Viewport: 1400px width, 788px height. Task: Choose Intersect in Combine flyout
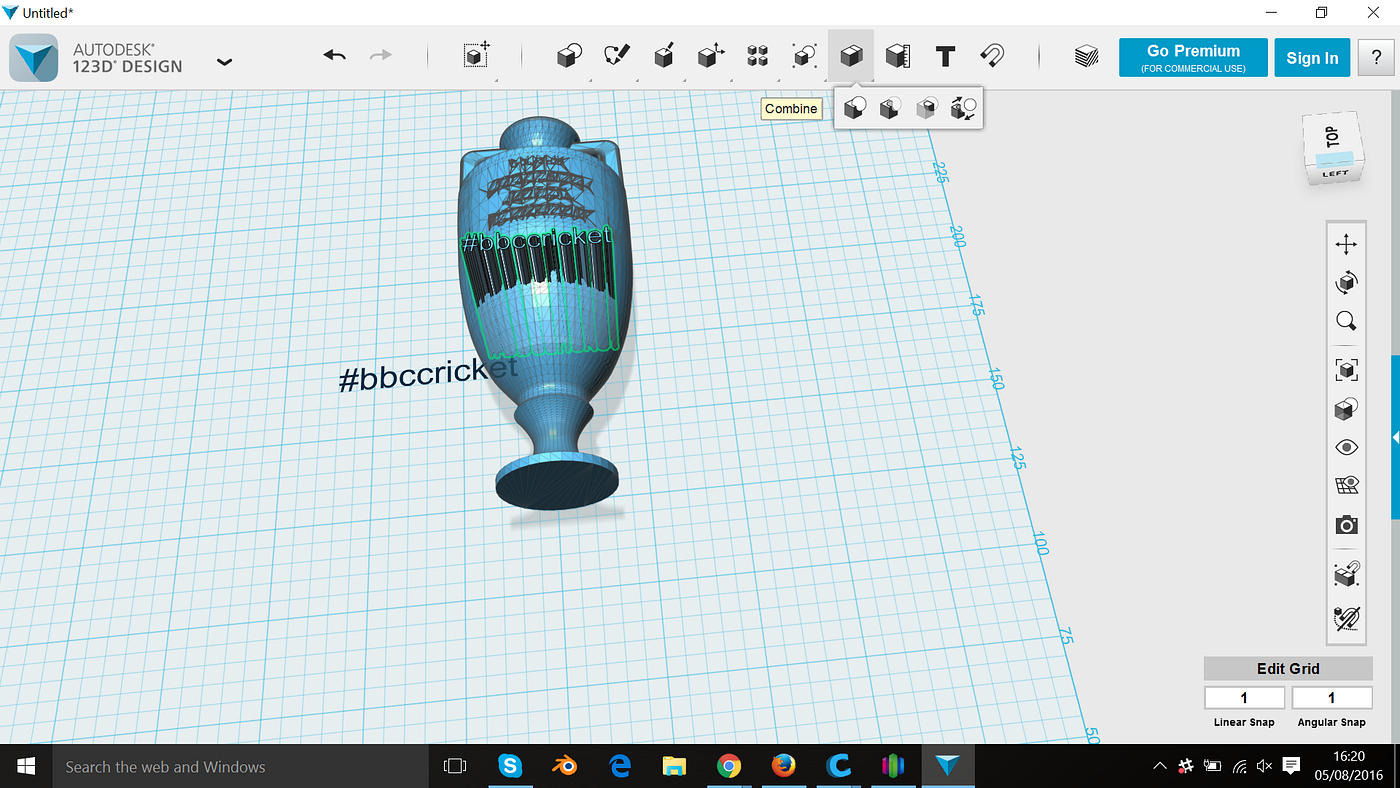pyautogui.click(x=927, y=108)
